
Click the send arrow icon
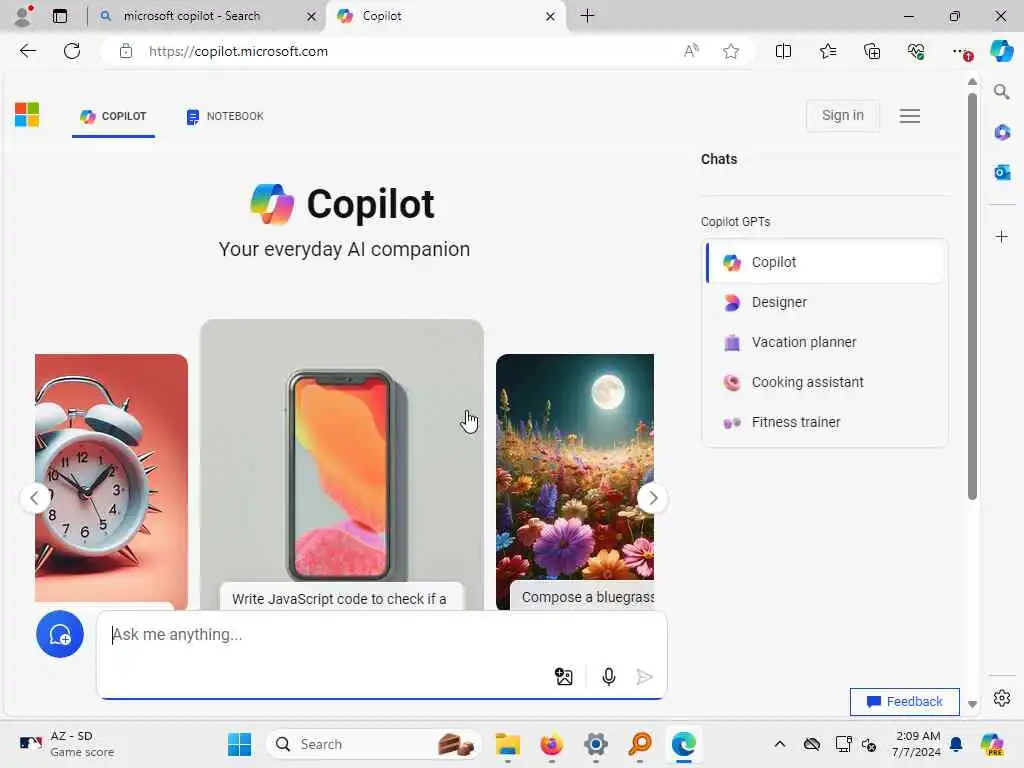click(644, 677)
